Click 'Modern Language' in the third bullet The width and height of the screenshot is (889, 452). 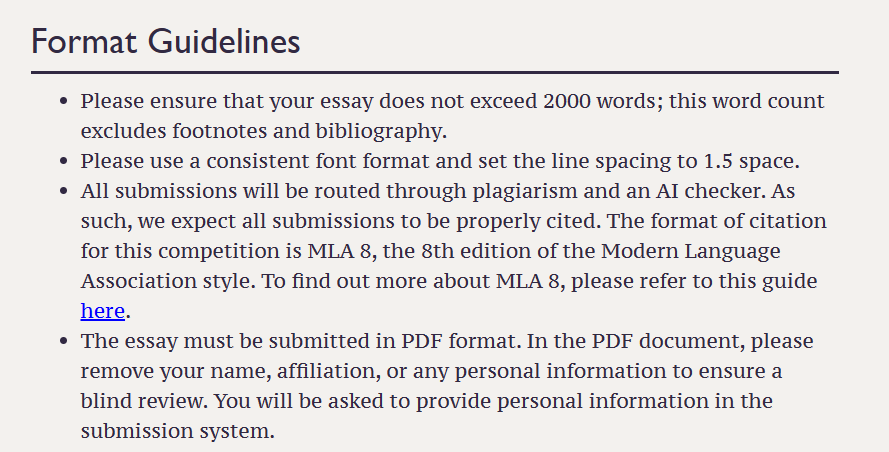[691, 251]
